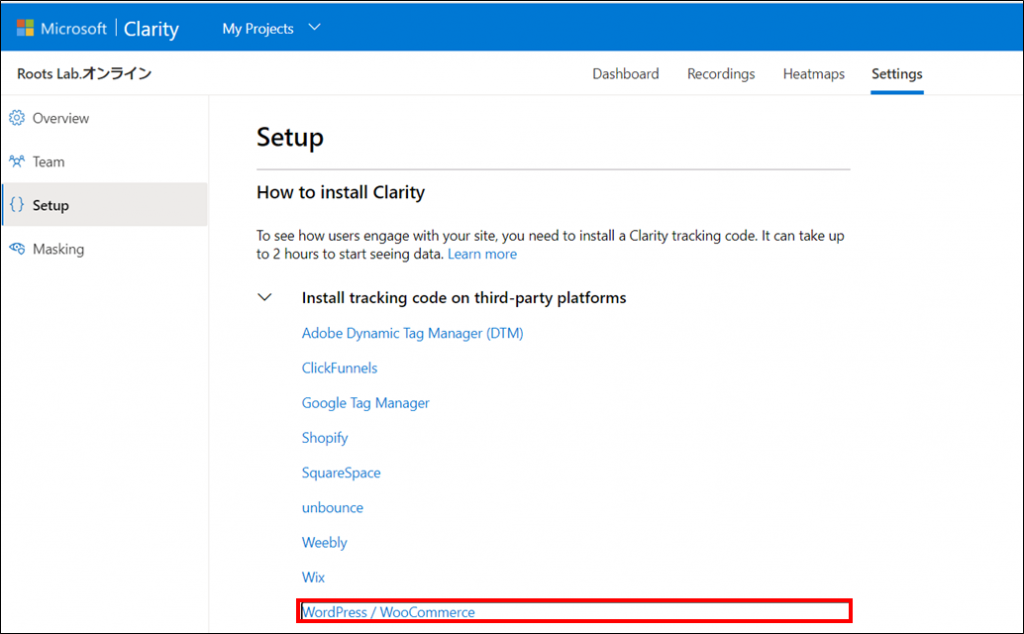Click the Setup curly braces icon
Image resolution: width=1024 pixels, height=634 pixels.
(16, 205)
